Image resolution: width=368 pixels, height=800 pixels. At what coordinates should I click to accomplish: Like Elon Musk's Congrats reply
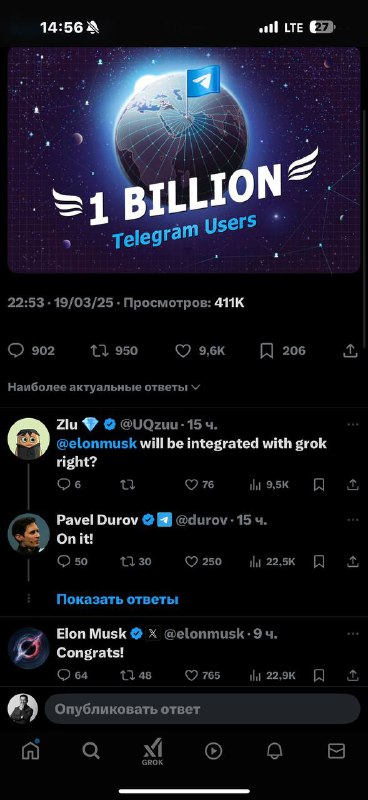click(x=202, y=676)
